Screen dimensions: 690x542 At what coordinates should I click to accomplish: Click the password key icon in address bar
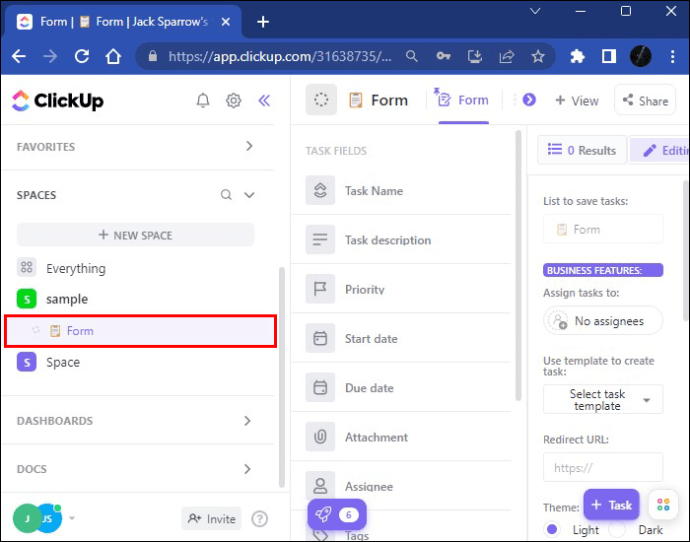(443, 56)
